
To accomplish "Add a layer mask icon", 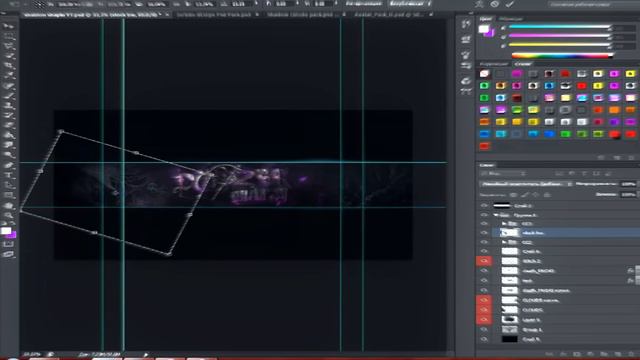I will [x=577, y=353].
